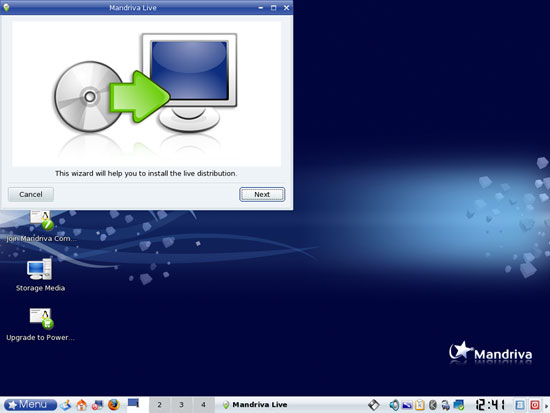Click the Next button in the wizard
This screenshot has height=413, width=550.
tap(262, 194)
